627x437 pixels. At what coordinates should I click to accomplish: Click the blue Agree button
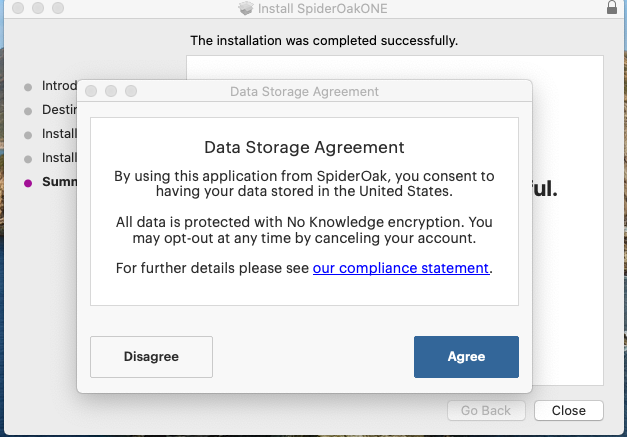pos(466,356)
